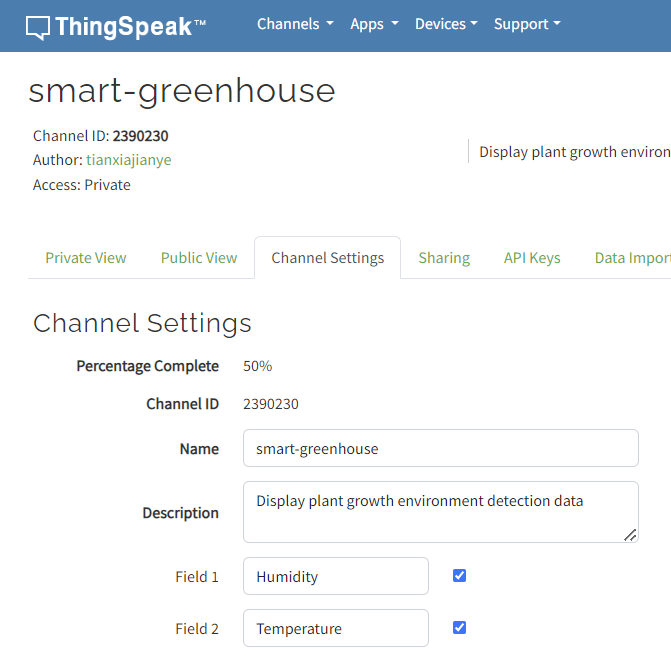Click the smart-greenhouse page title
The image size is (671, 657).
[x=182, y=91]
